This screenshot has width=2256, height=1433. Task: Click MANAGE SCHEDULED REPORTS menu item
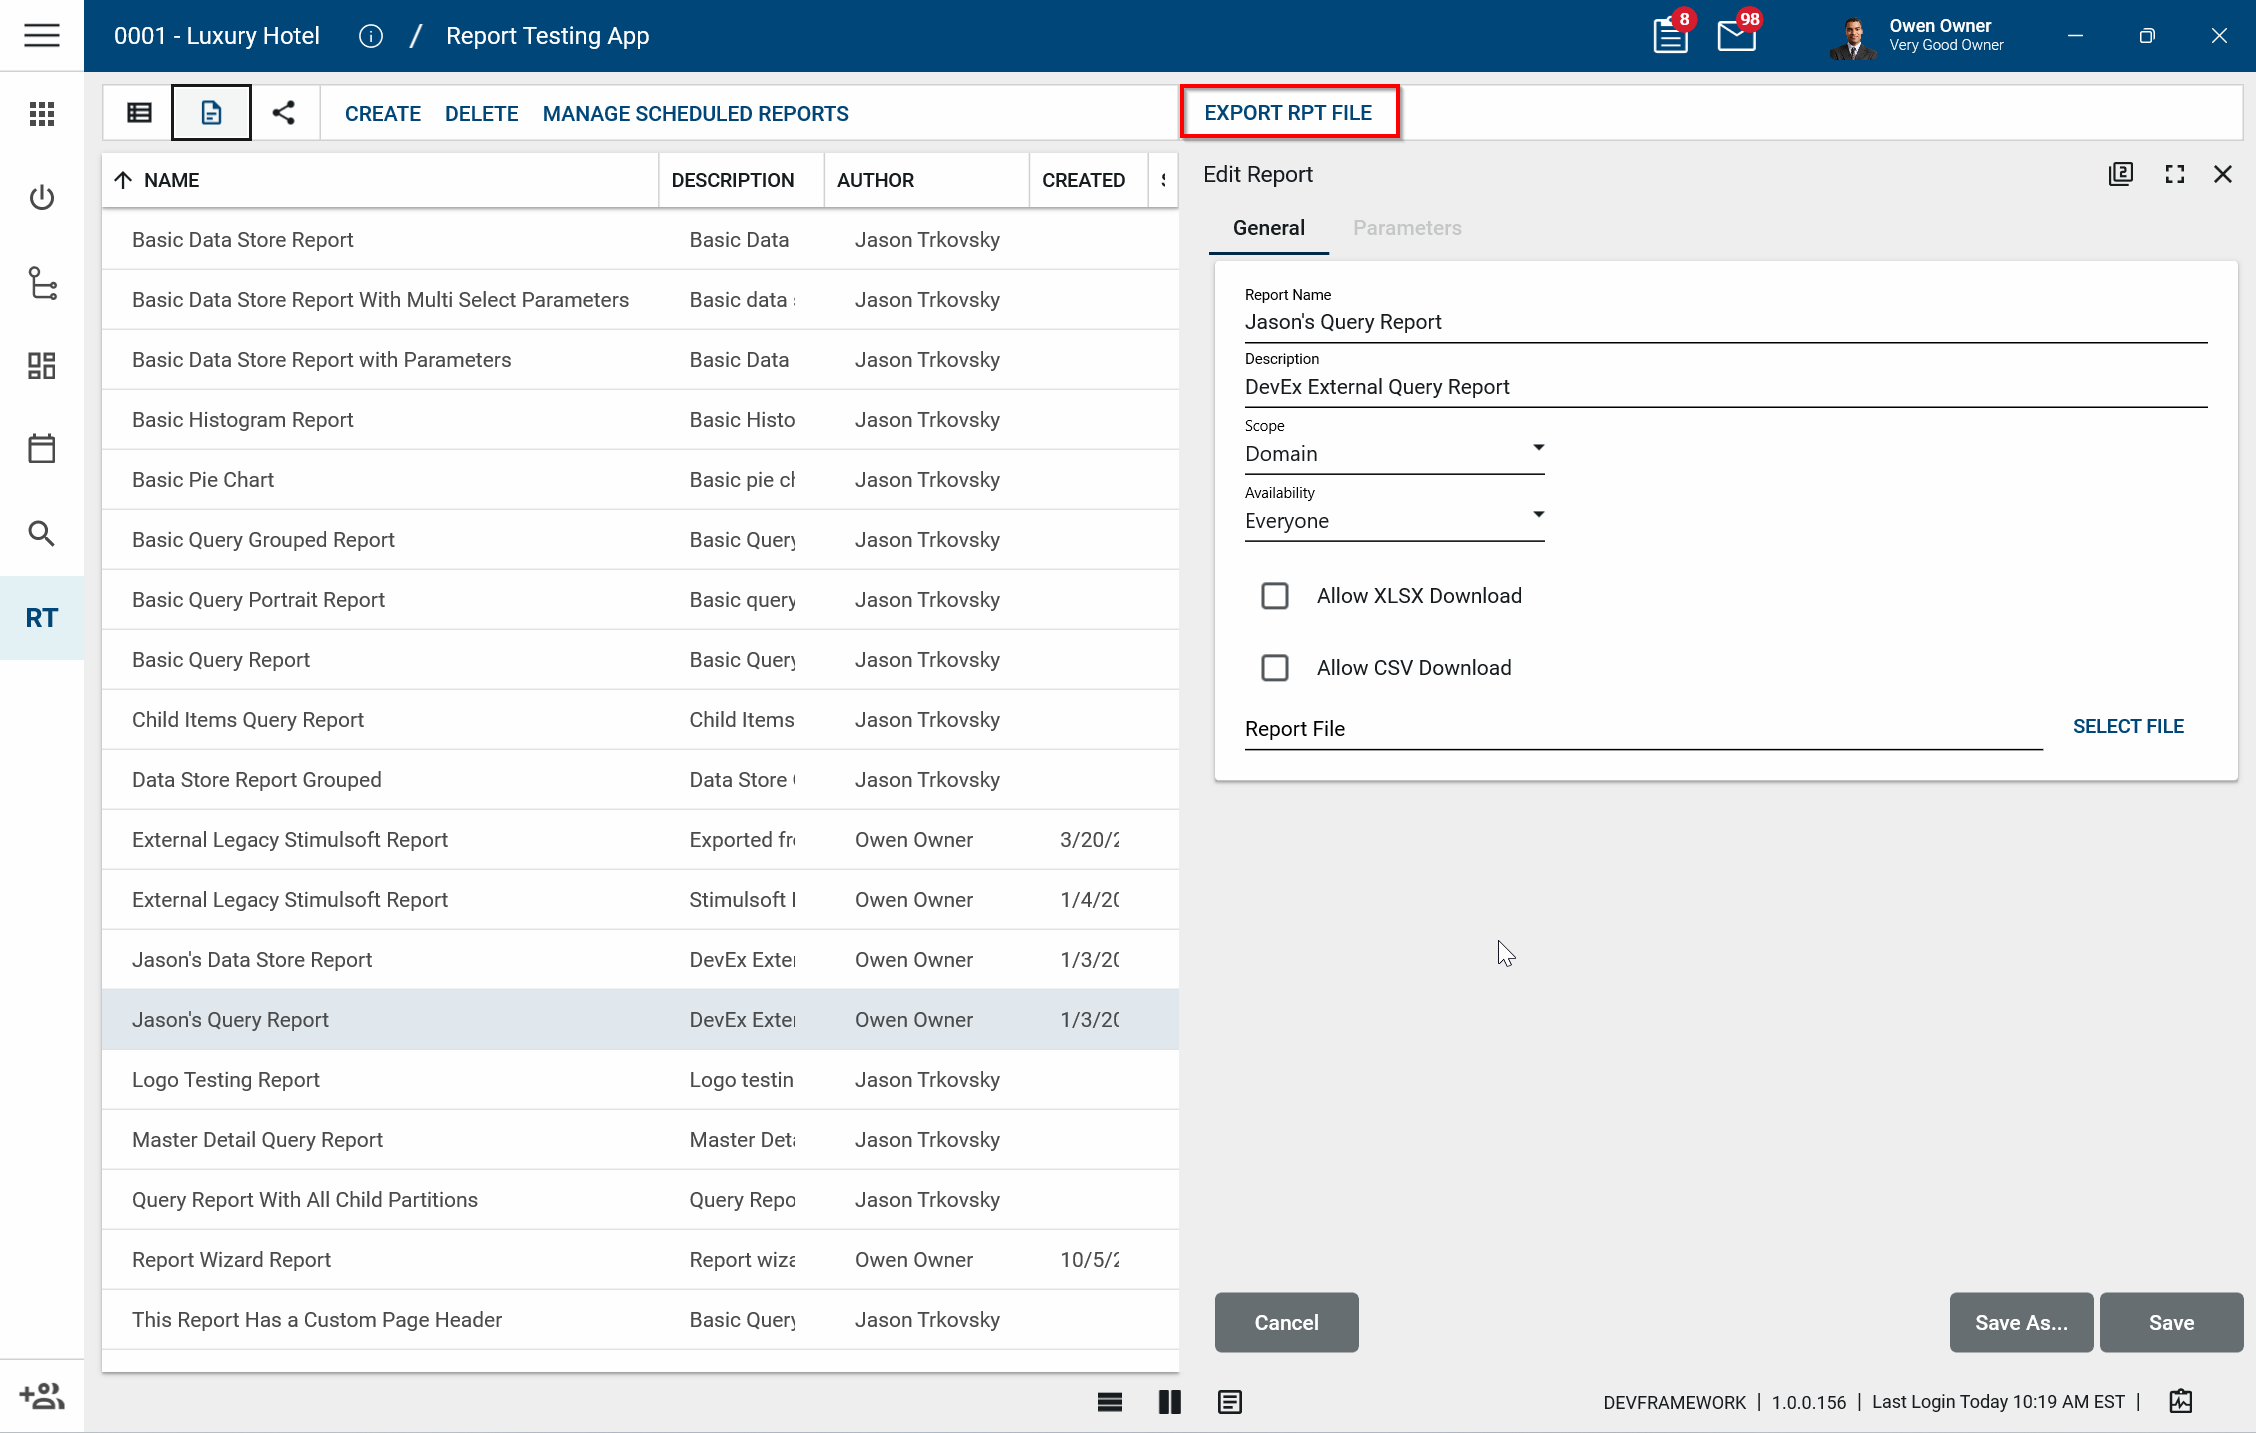pos(695,114)
